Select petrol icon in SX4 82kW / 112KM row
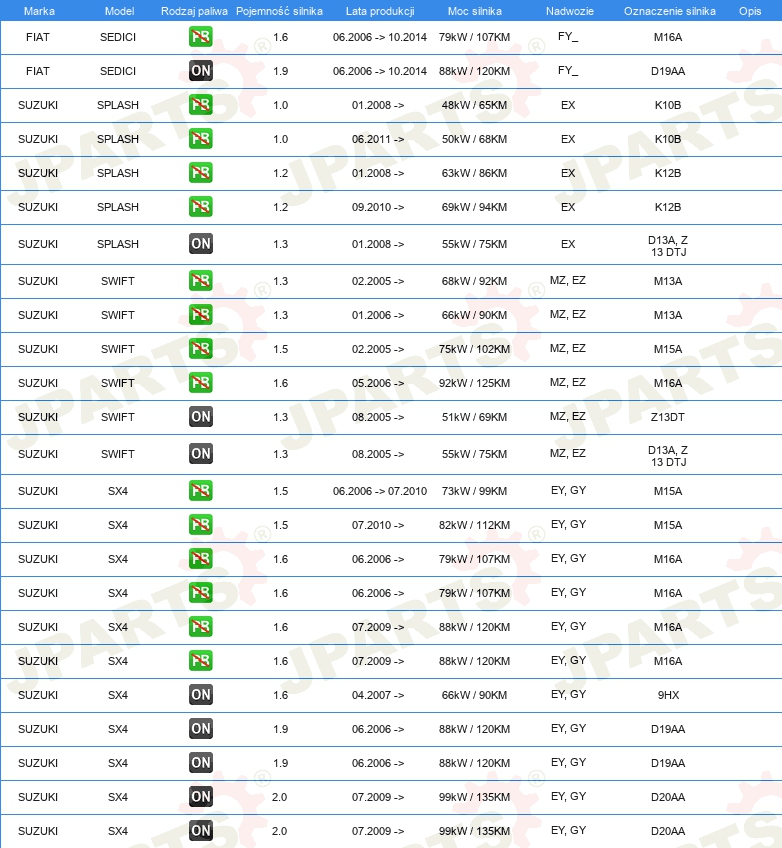Image resolution: width=782 pixels, height=848 pixels. click(201, 525)
